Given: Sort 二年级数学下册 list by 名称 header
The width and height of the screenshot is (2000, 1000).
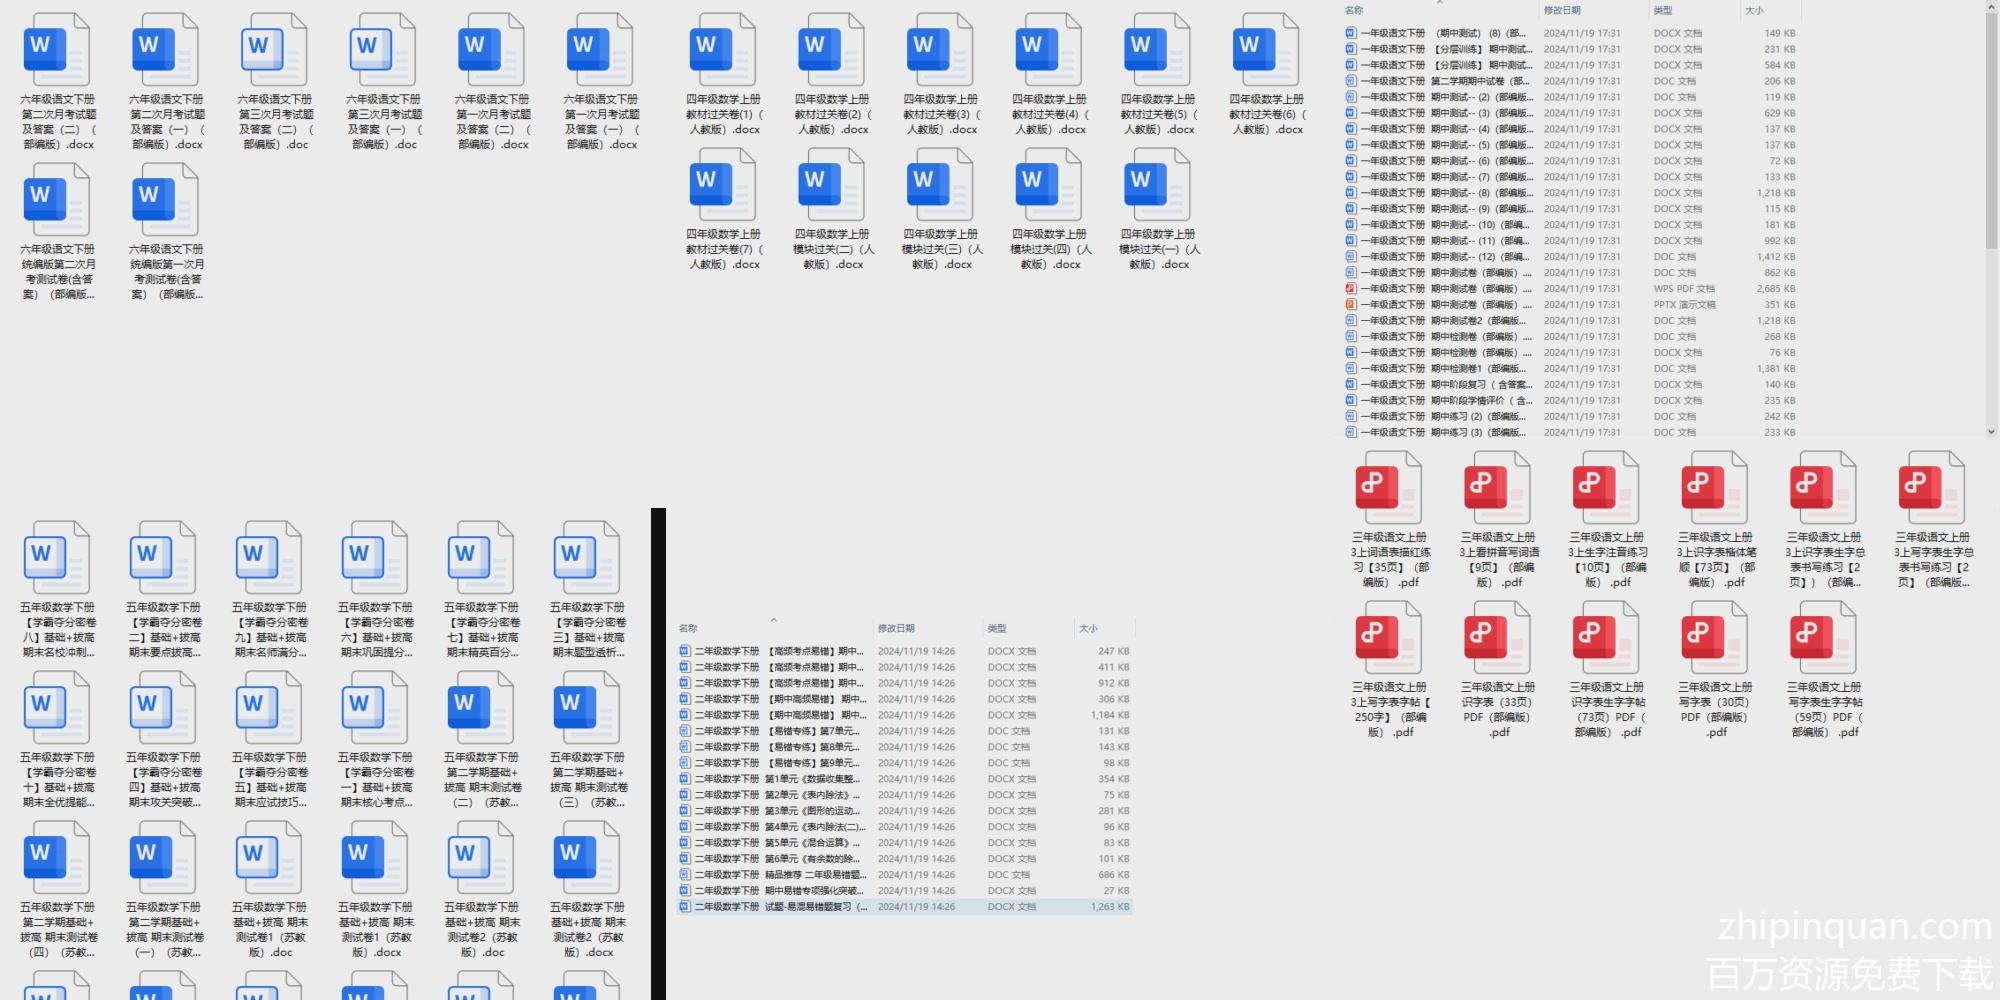Looking at the screenshot, I should 688,628.
